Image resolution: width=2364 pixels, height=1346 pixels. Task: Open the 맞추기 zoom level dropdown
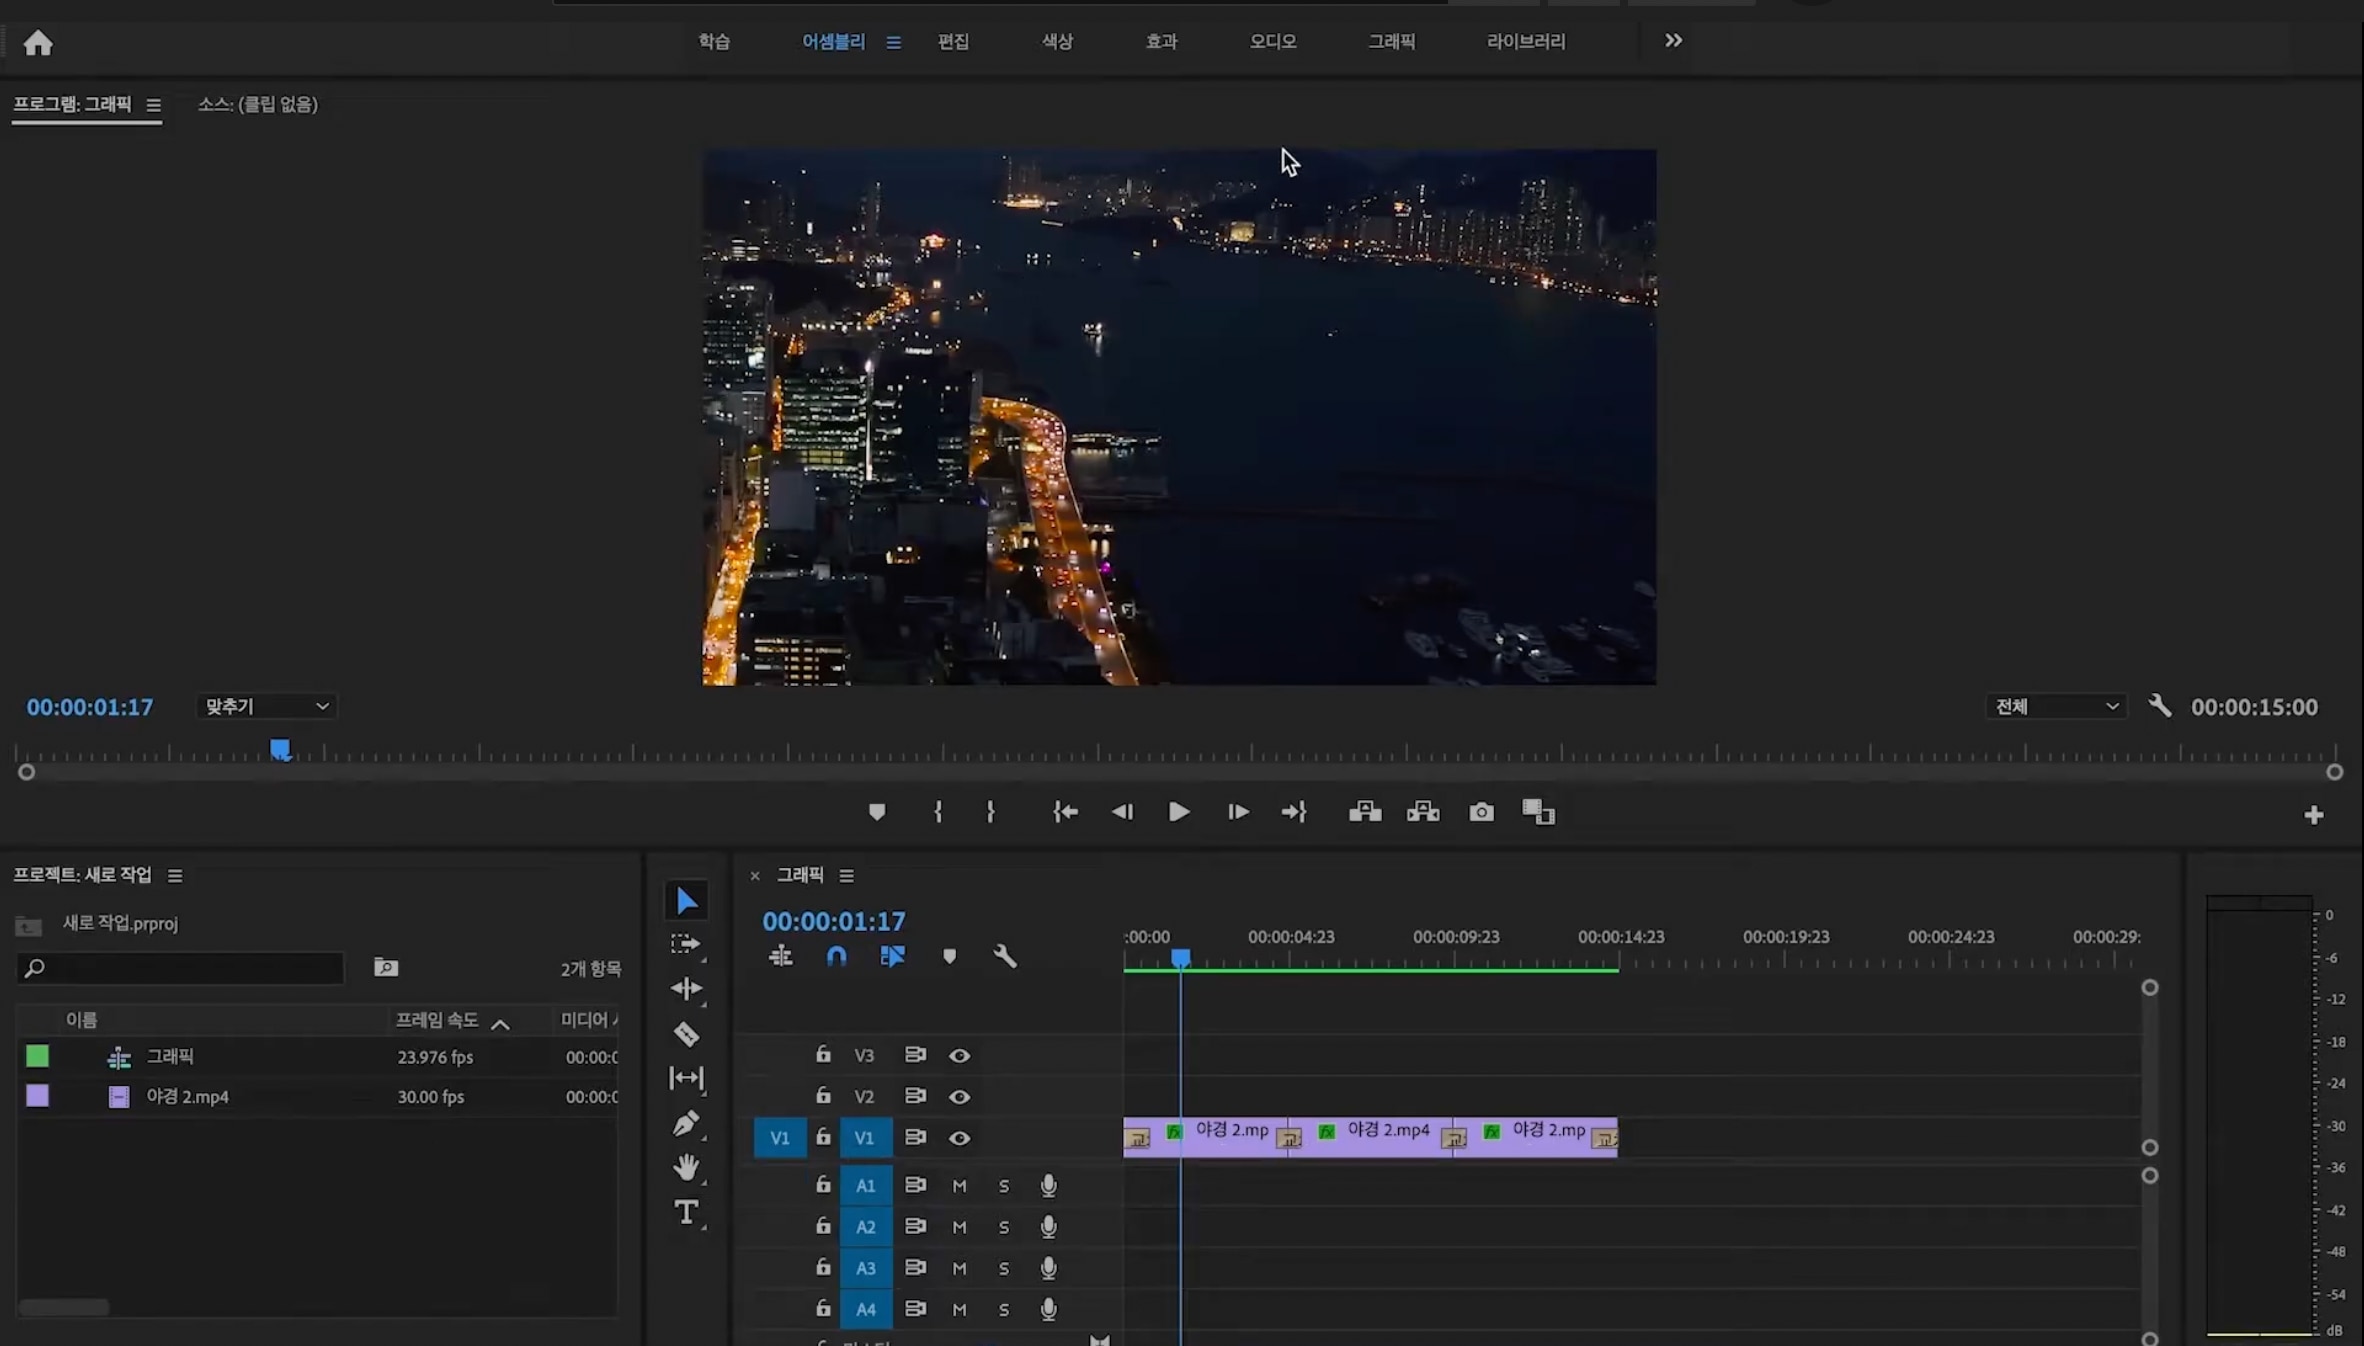pyautogui.click(x=266, y=707)
